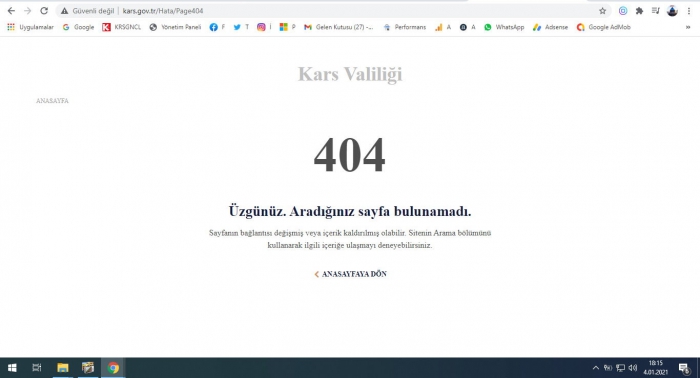Open Task View in the taskbar
Viewport: 700px width, 378px height.
(x=37, y=368)
